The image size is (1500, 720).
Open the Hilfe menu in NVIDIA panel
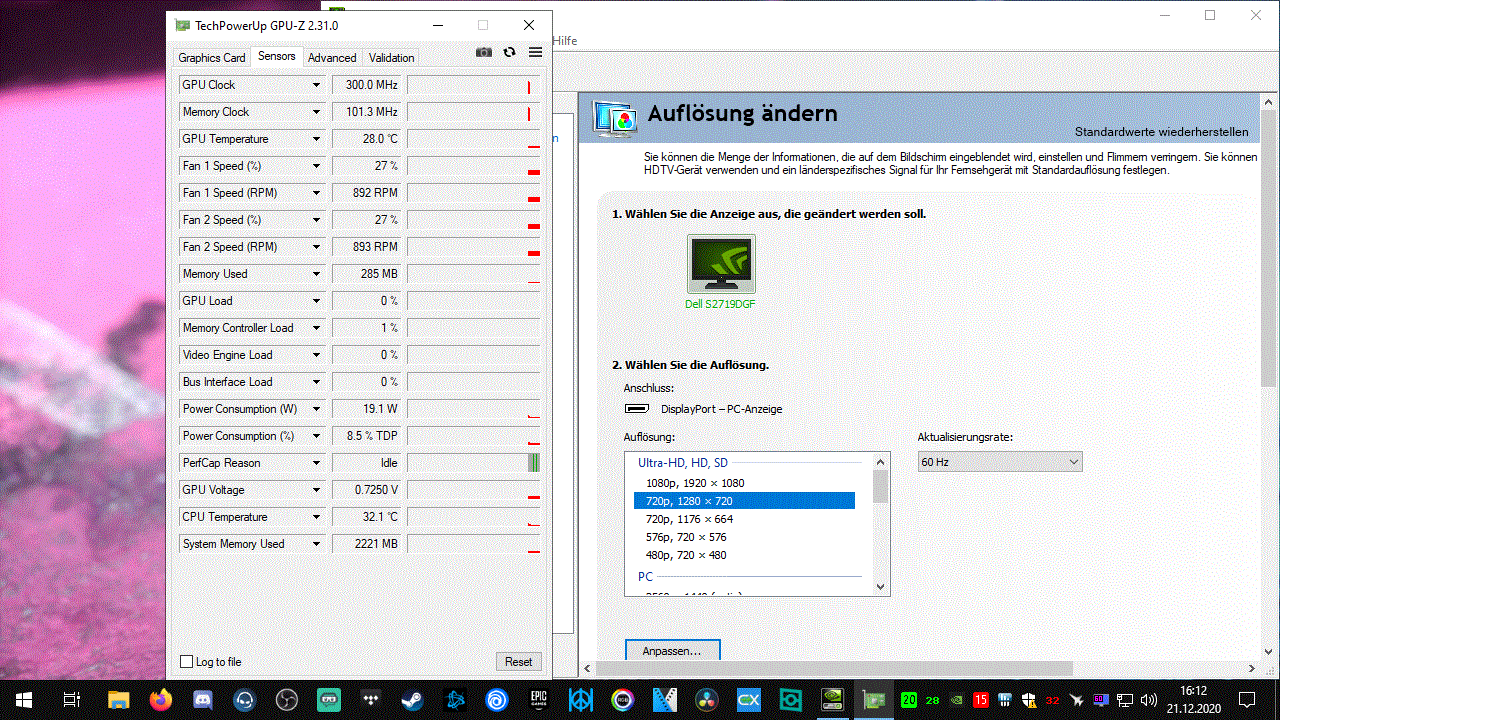564,40
